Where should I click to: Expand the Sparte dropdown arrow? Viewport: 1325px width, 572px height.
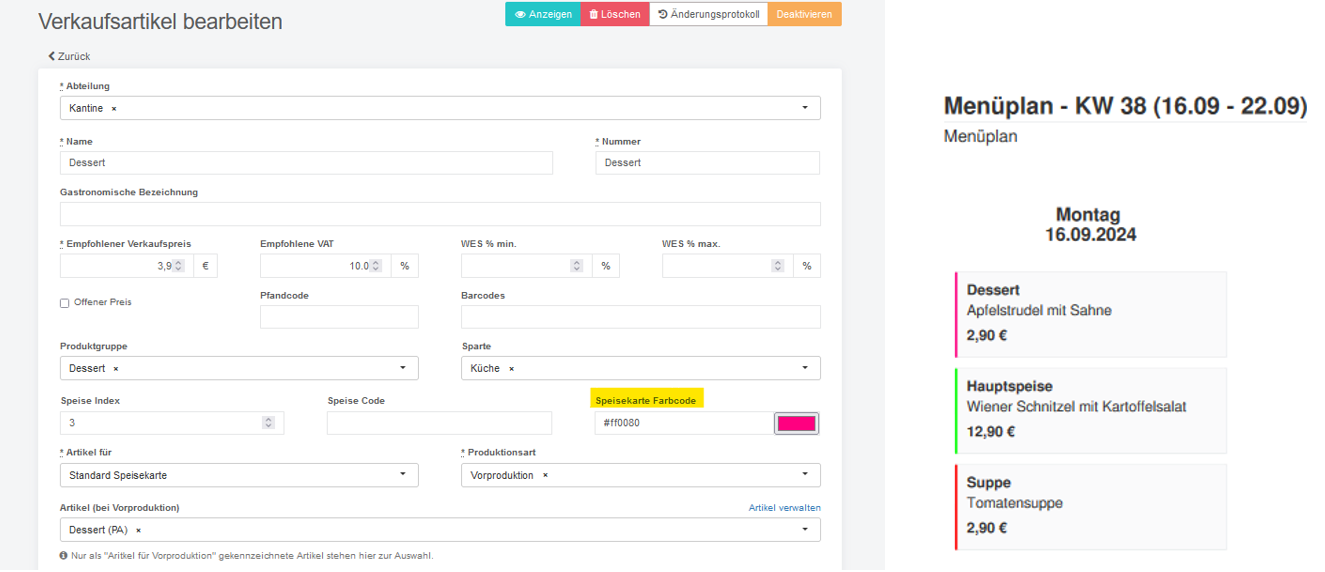click(805, 368)
